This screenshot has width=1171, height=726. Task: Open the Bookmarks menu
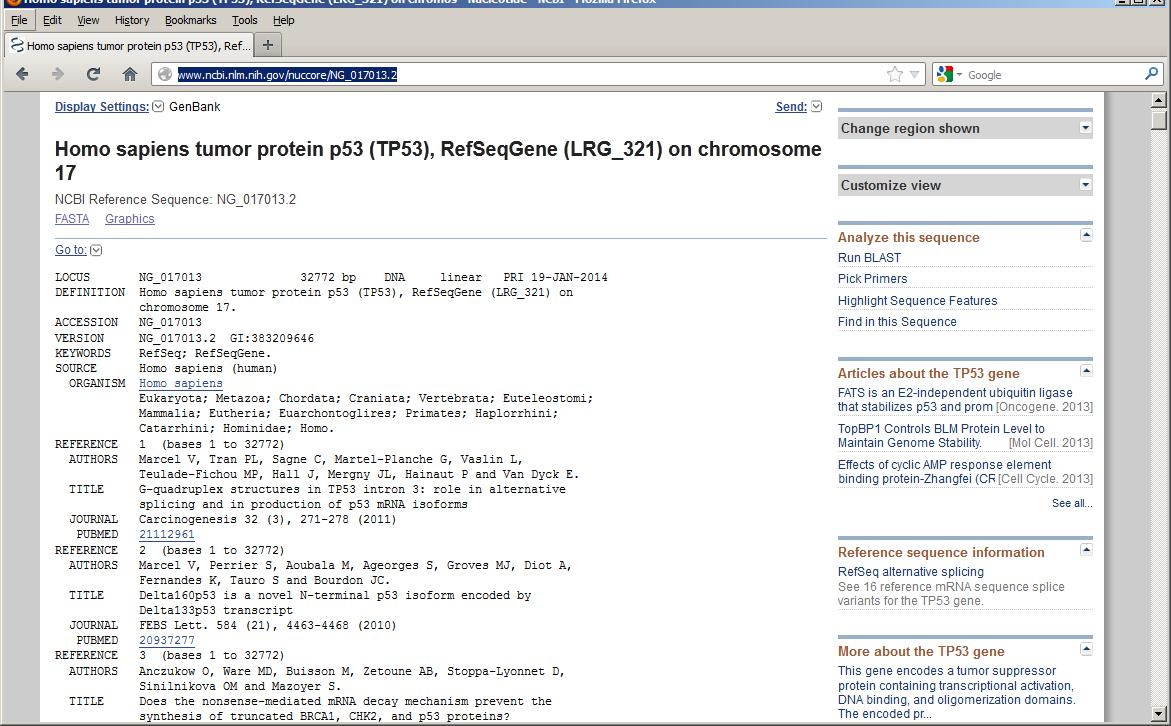190,20
